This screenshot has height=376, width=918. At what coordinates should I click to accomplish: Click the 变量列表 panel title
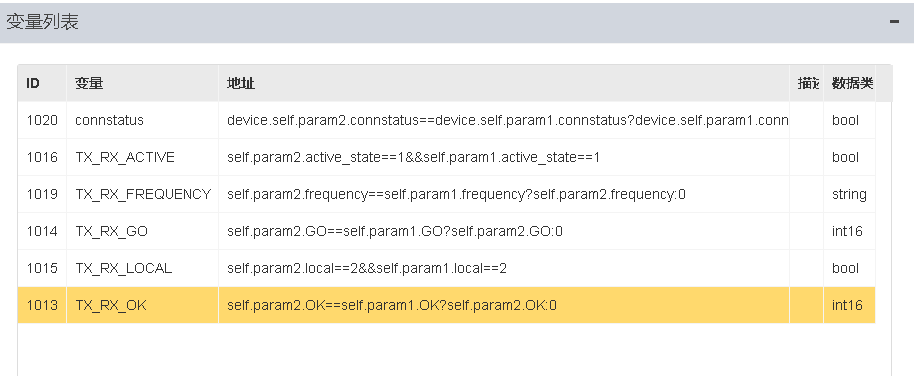tap(42, 22)
